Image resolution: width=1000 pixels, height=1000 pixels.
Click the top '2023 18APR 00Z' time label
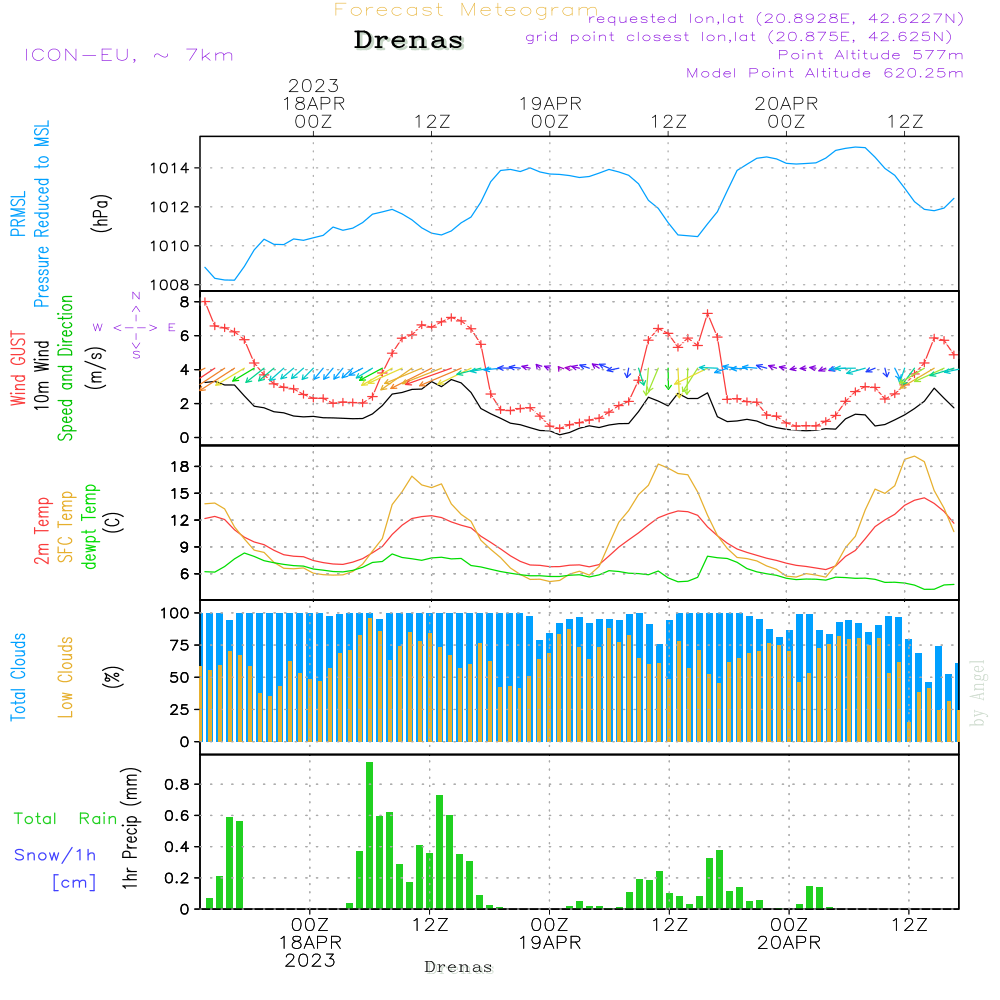pos(313,103)
